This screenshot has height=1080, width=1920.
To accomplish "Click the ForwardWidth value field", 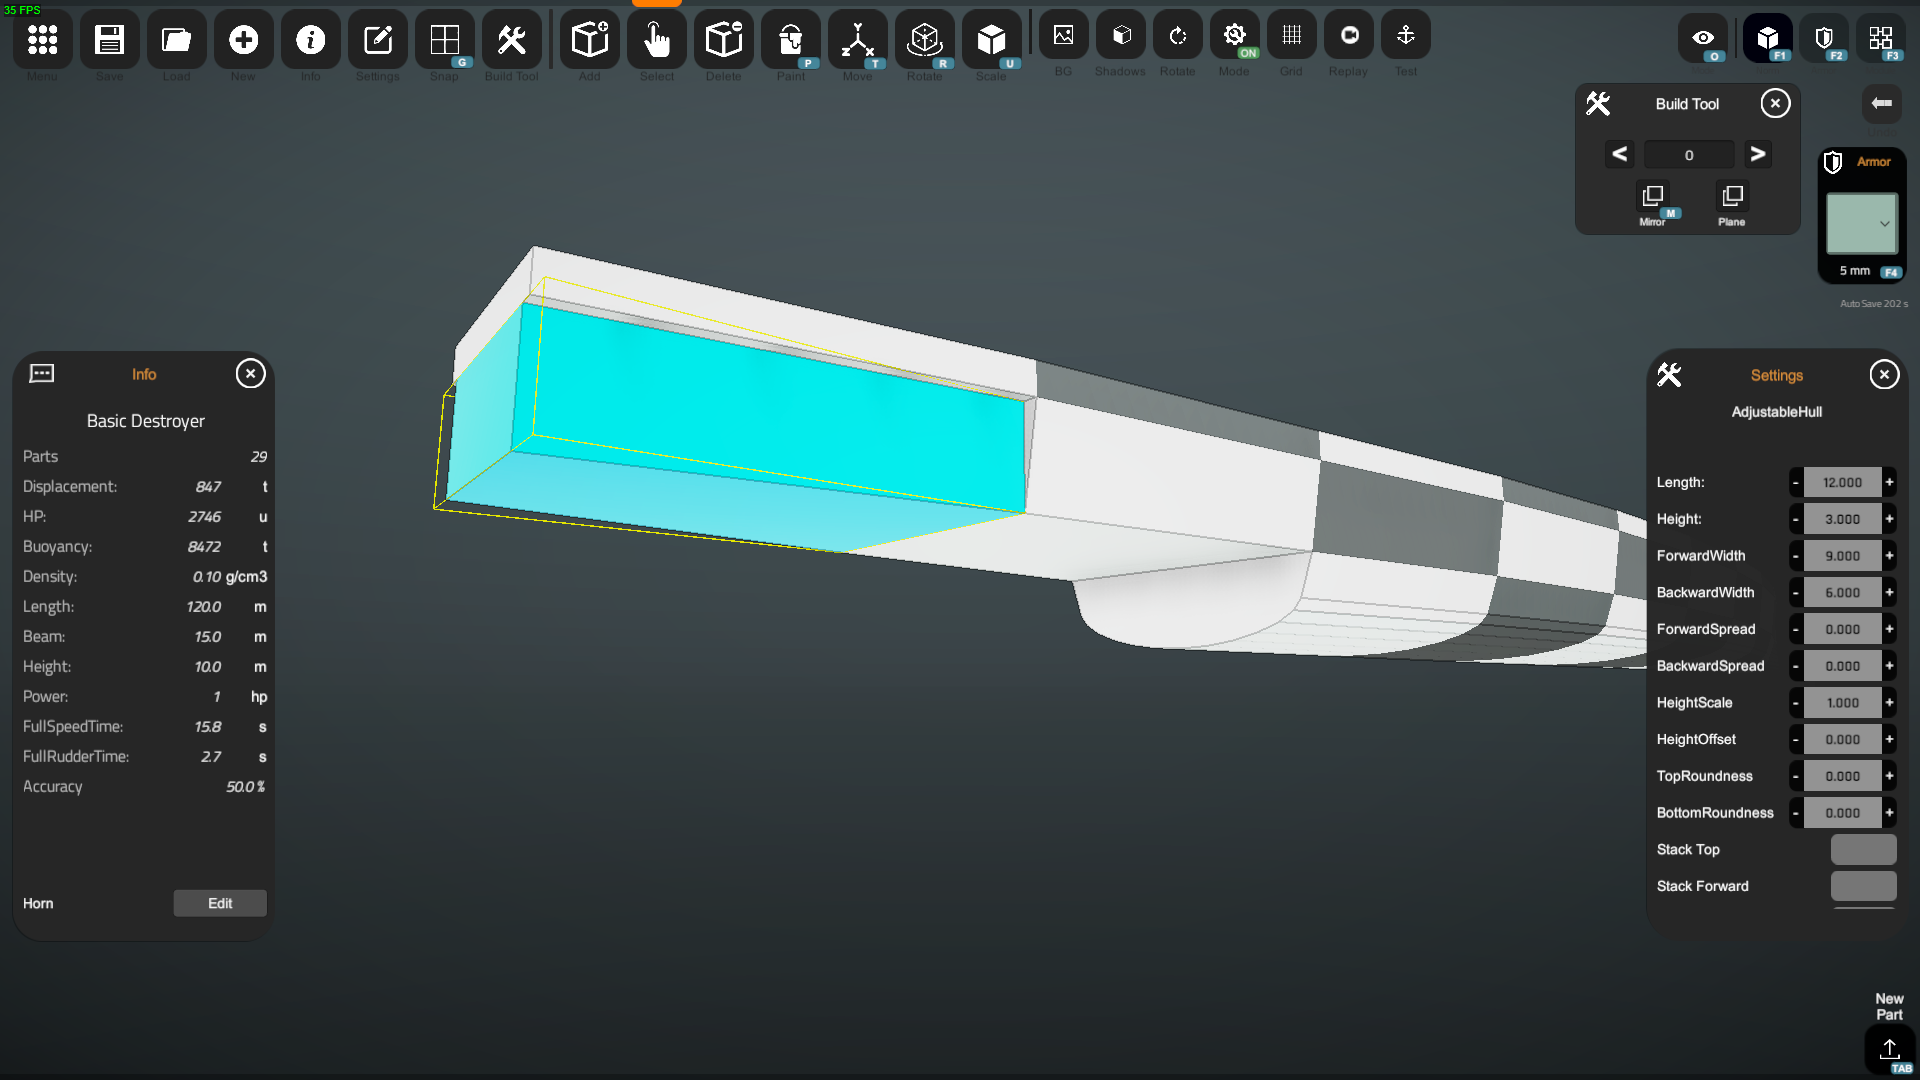I will click(x=1842, y=556).
